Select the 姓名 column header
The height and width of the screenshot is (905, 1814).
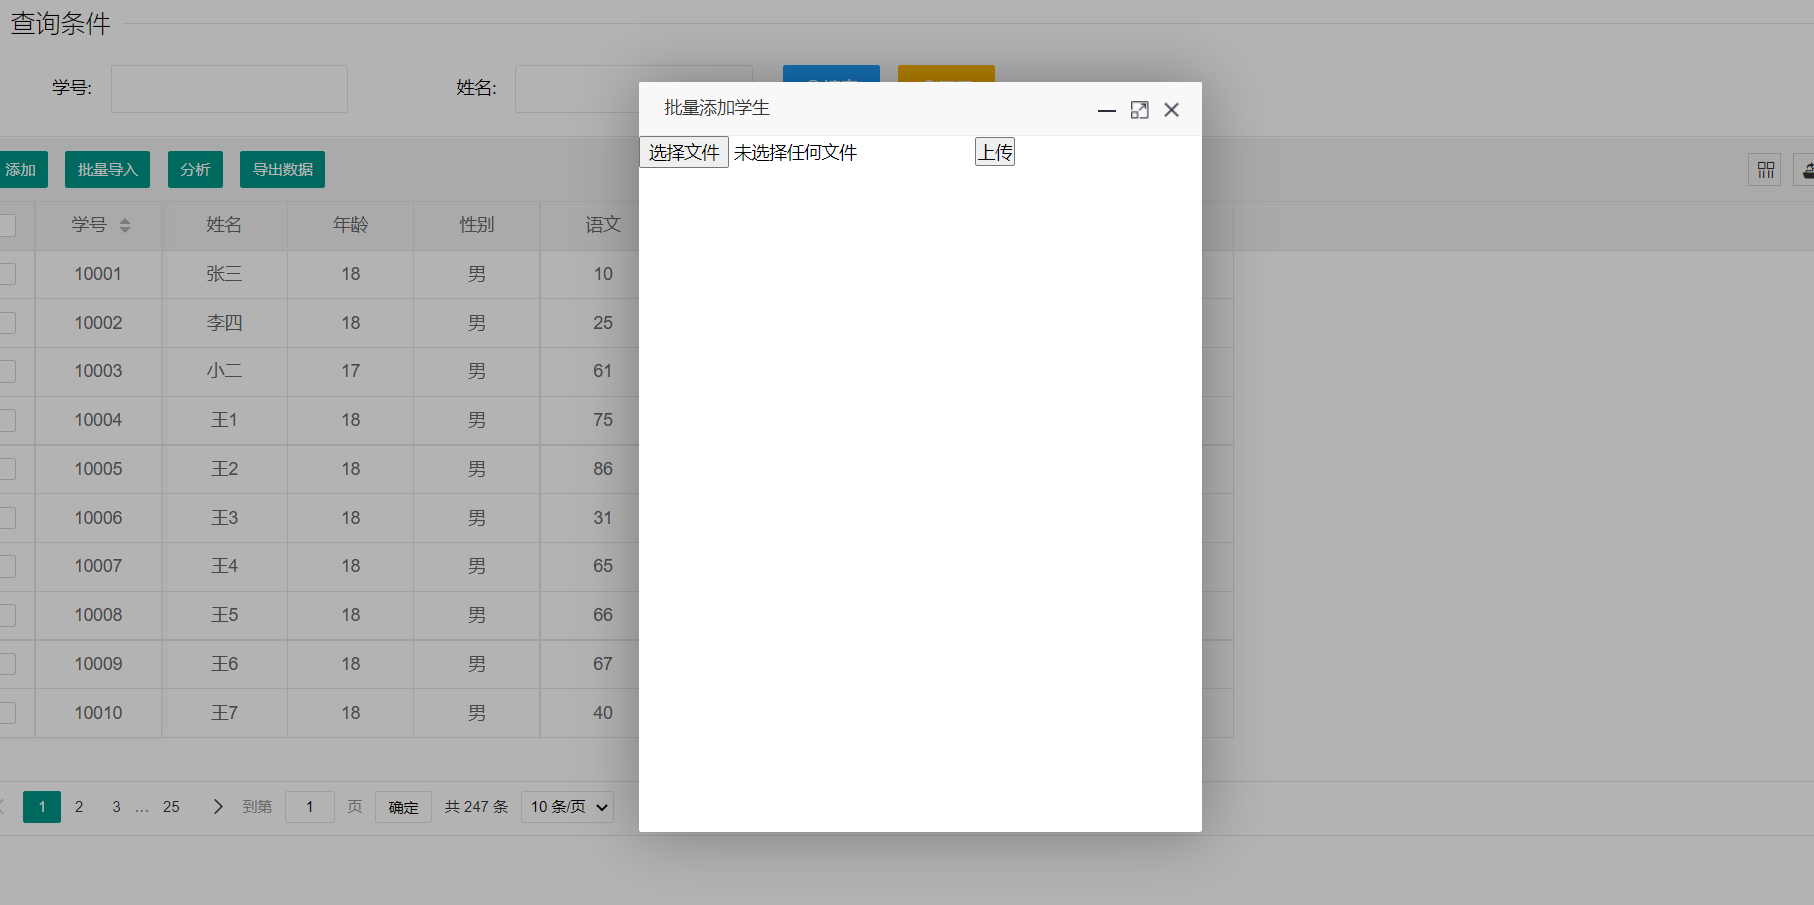[224, 225]
